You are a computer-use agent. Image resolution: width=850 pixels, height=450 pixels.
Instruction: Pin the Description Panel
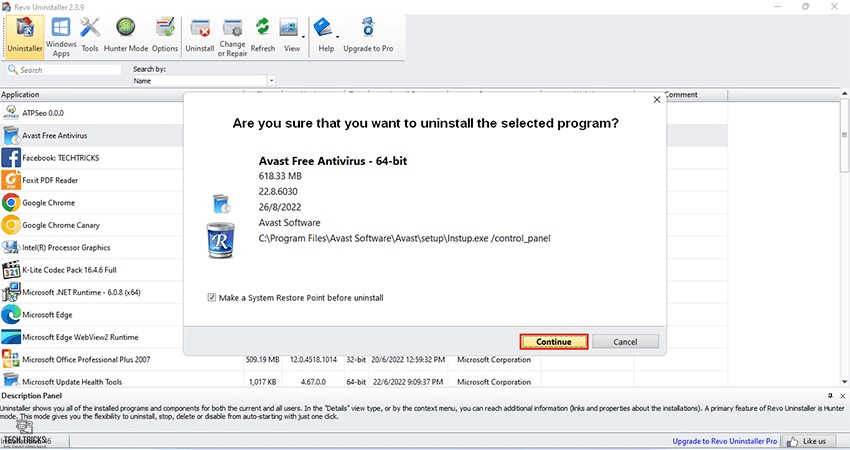[x=830, y=396]
